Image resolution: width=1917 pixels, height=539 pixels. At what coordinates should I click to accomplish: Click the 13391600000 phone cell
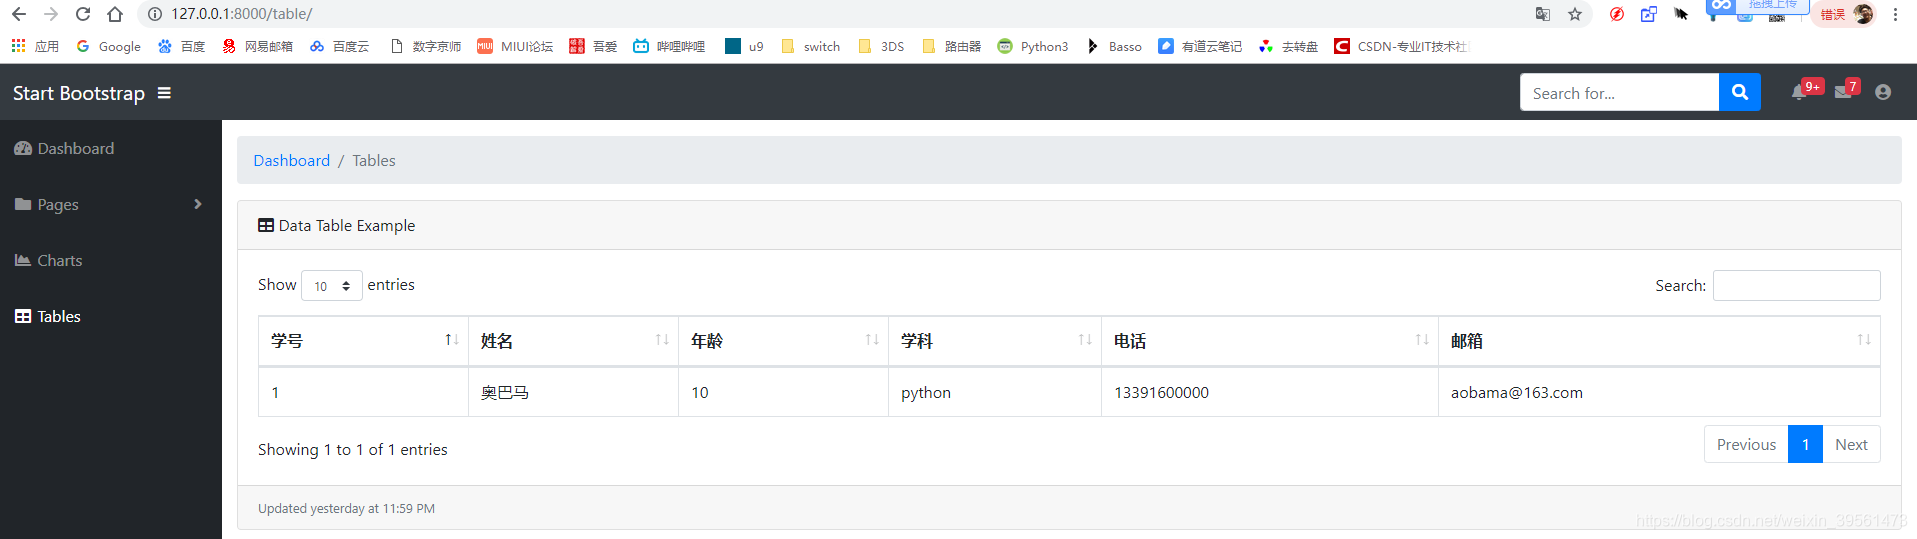1270,392
